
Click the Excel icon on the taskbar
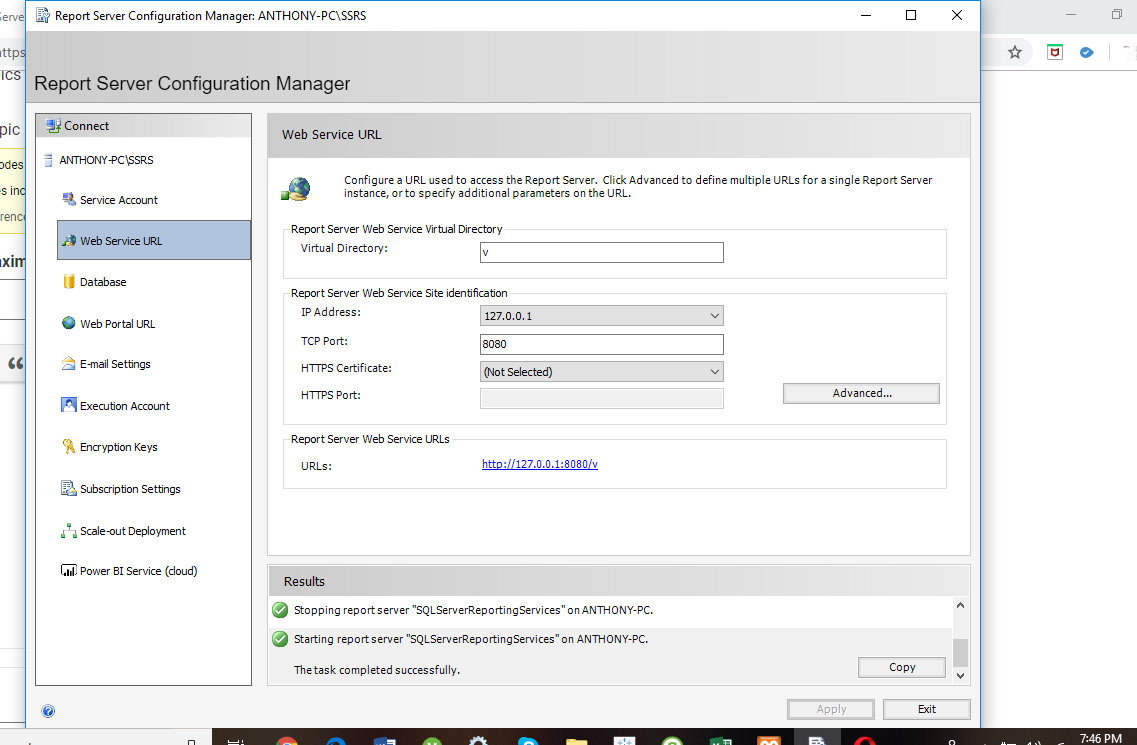pos(720,740)
